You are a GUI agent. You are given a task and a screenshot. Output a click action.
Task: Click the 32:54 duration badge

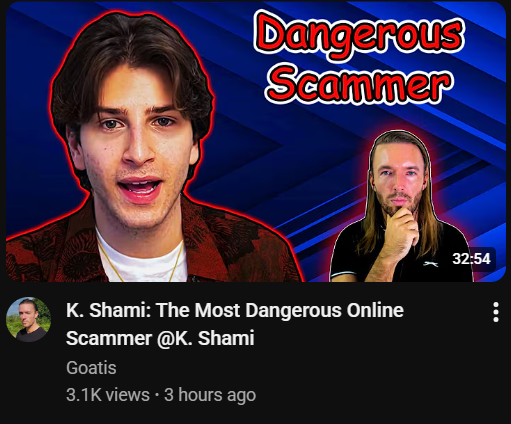pyautogui.click(x=471, y=259)
